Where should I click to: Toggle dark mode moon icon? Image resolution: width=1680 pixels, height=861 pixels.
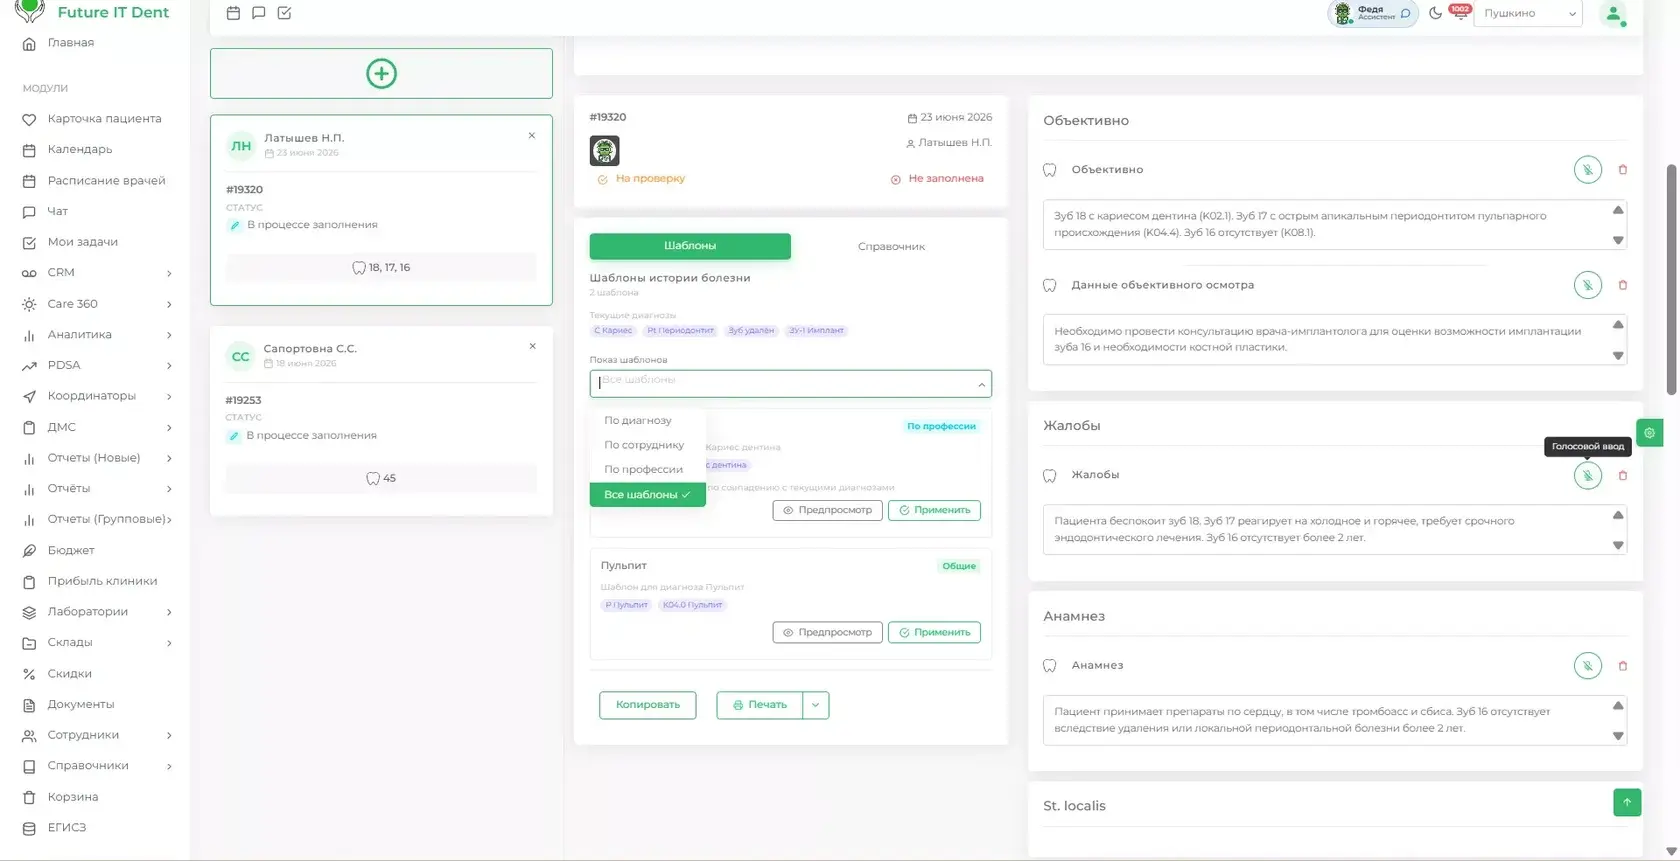tap(1435, 13)
